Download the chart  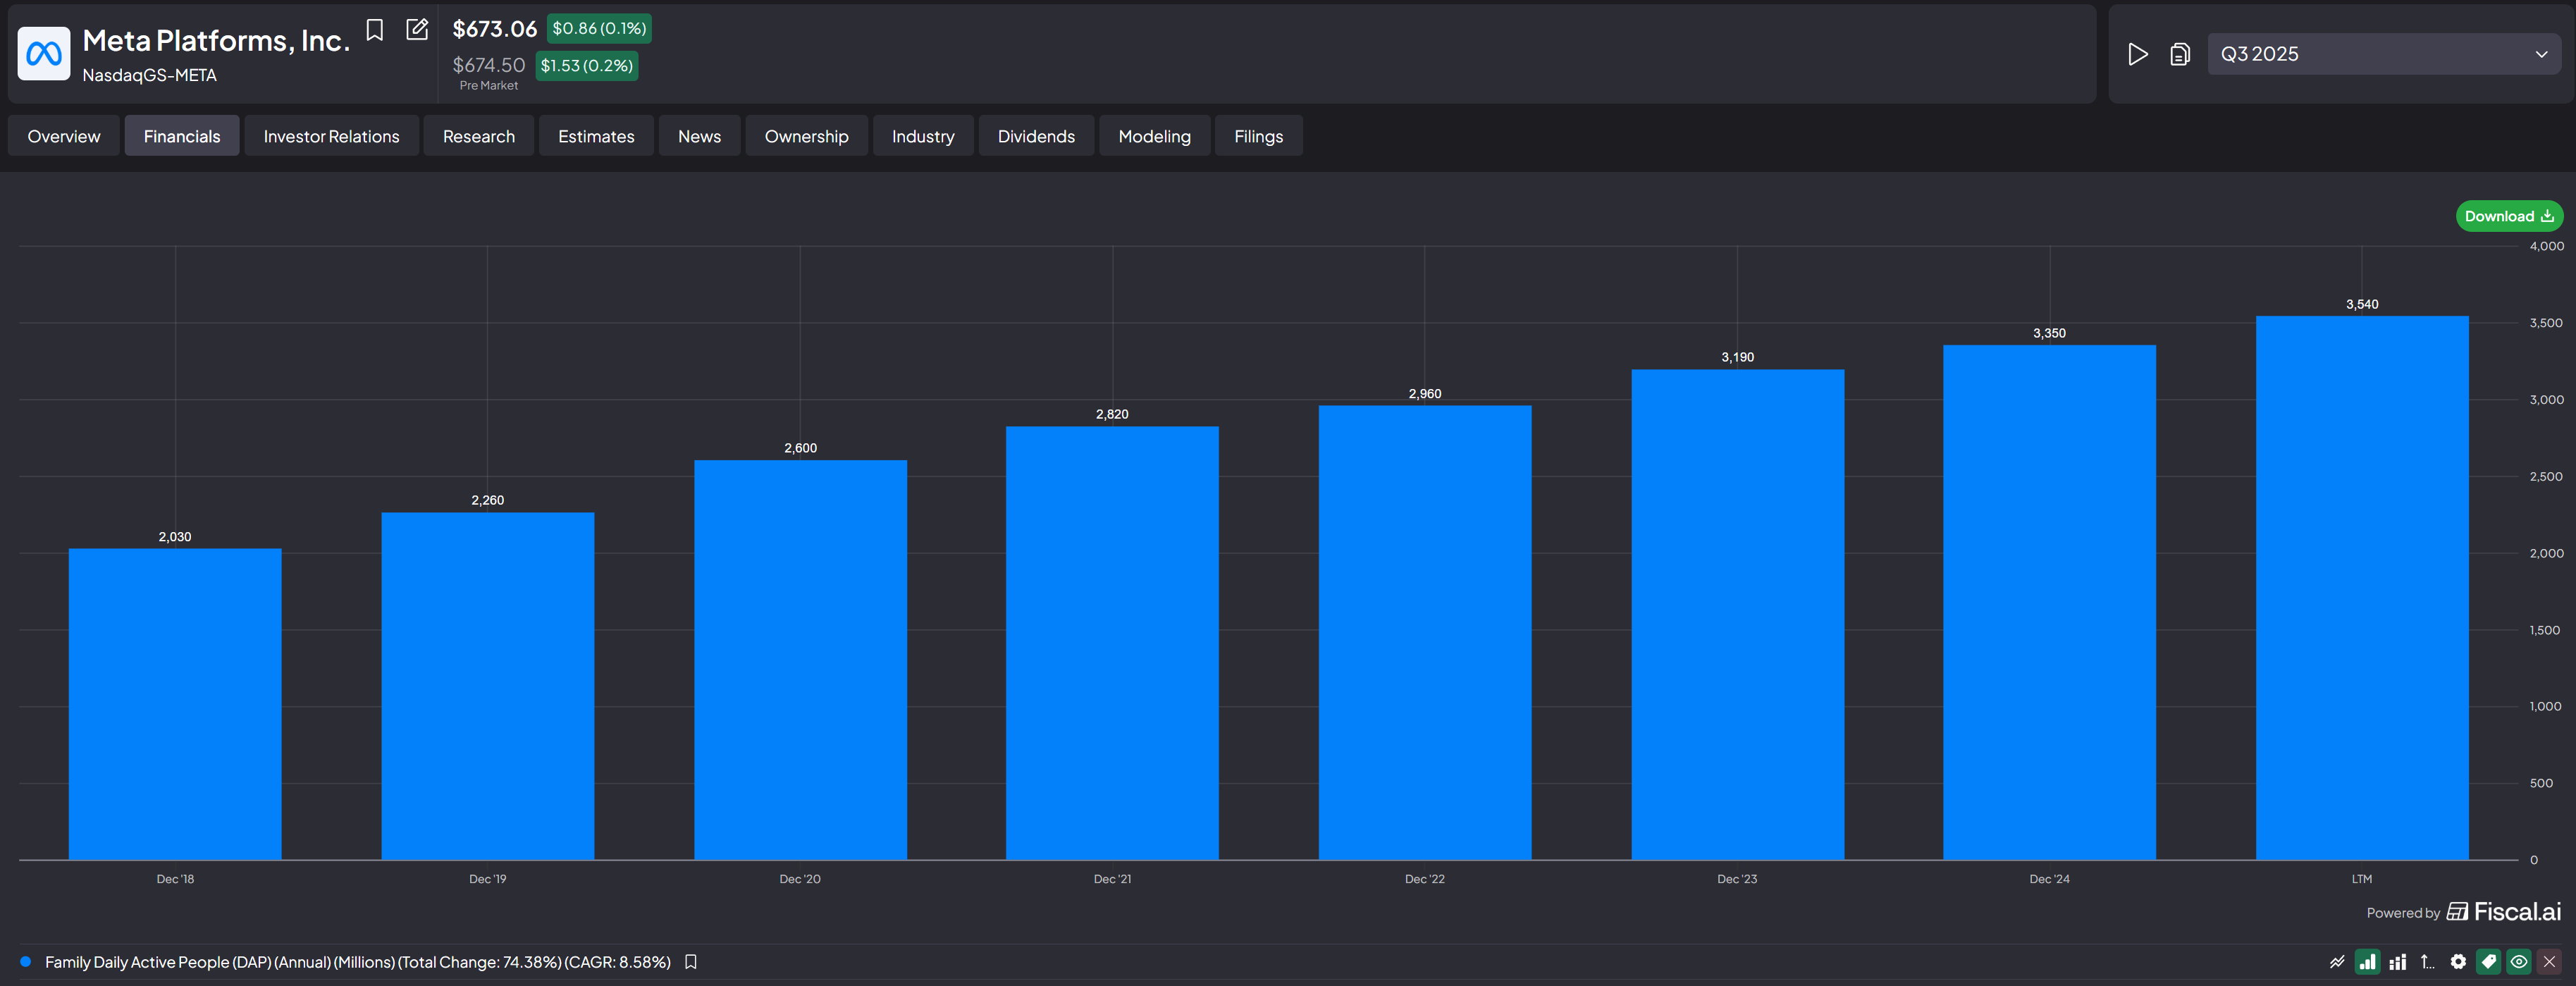(2508, 216)
